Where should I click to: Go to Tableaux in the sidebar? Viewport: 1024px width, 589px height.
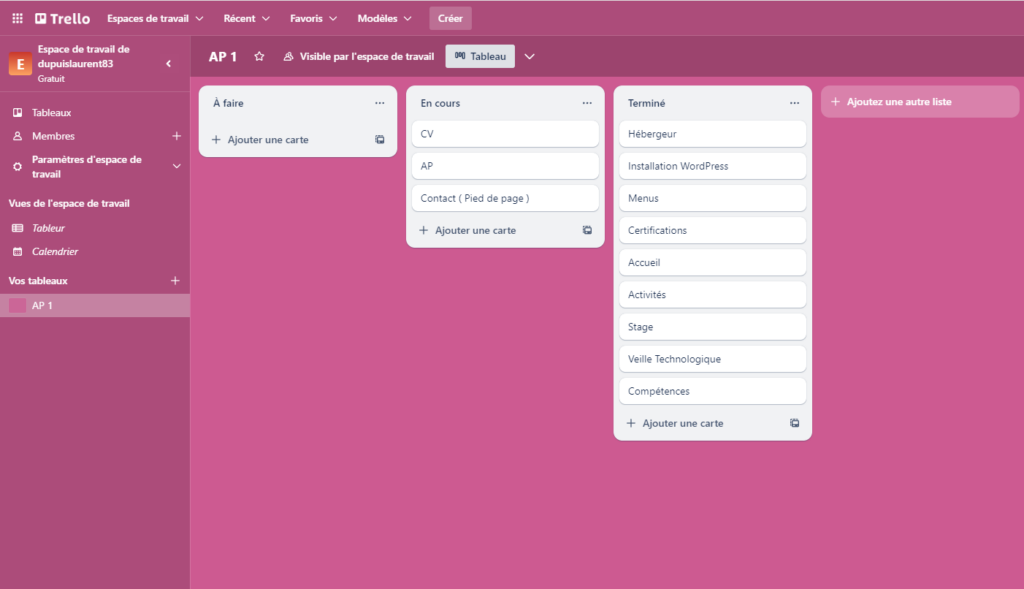click(x=51, y=113)
